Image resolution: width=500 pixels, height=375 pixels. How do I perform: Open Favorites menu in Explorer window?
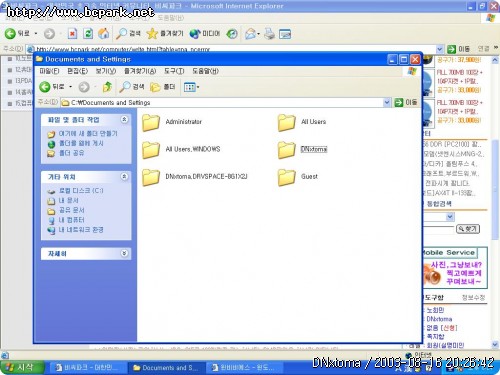pos(140,71)
